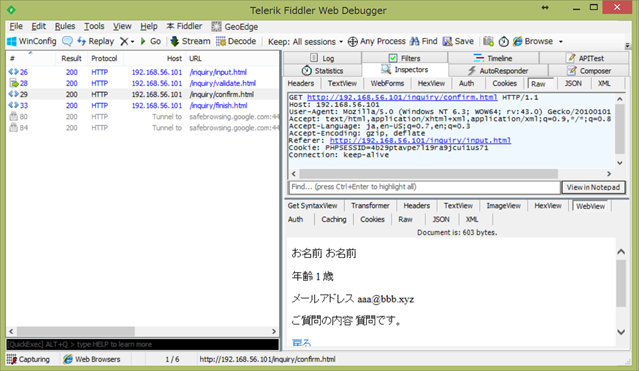Open the Timeline tab

pyautogui.click(x=493, y=58)
